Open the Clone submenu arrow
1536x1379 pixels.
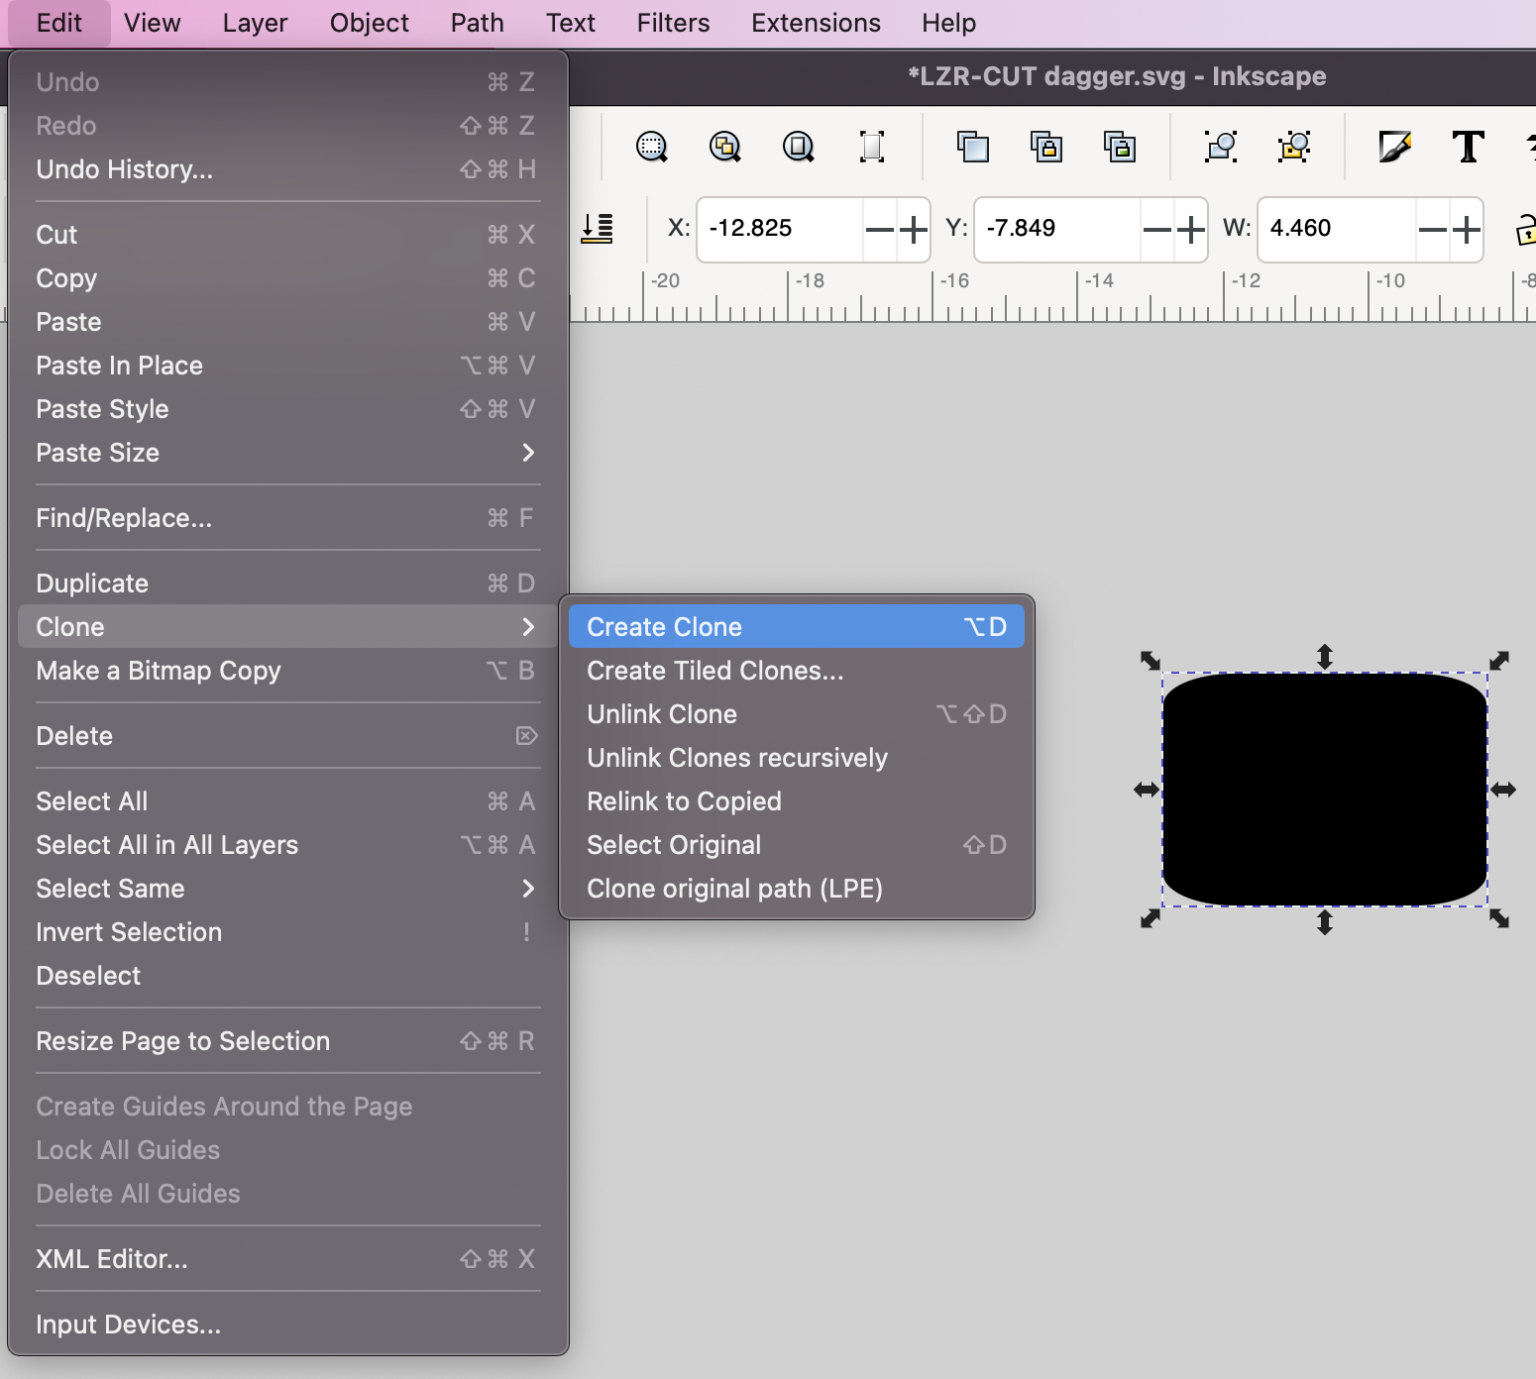pyautogui.click(x=528, y=627)
